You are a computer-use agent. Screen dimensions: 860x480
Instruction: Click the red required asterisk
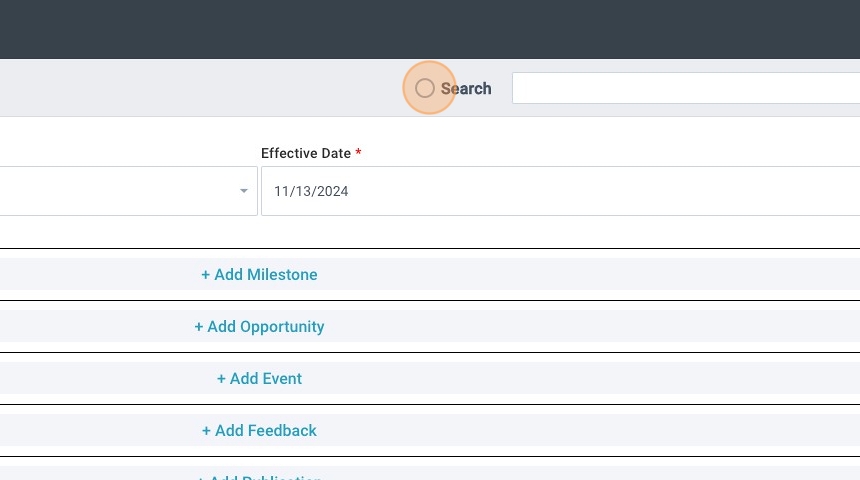pos(358,153)
